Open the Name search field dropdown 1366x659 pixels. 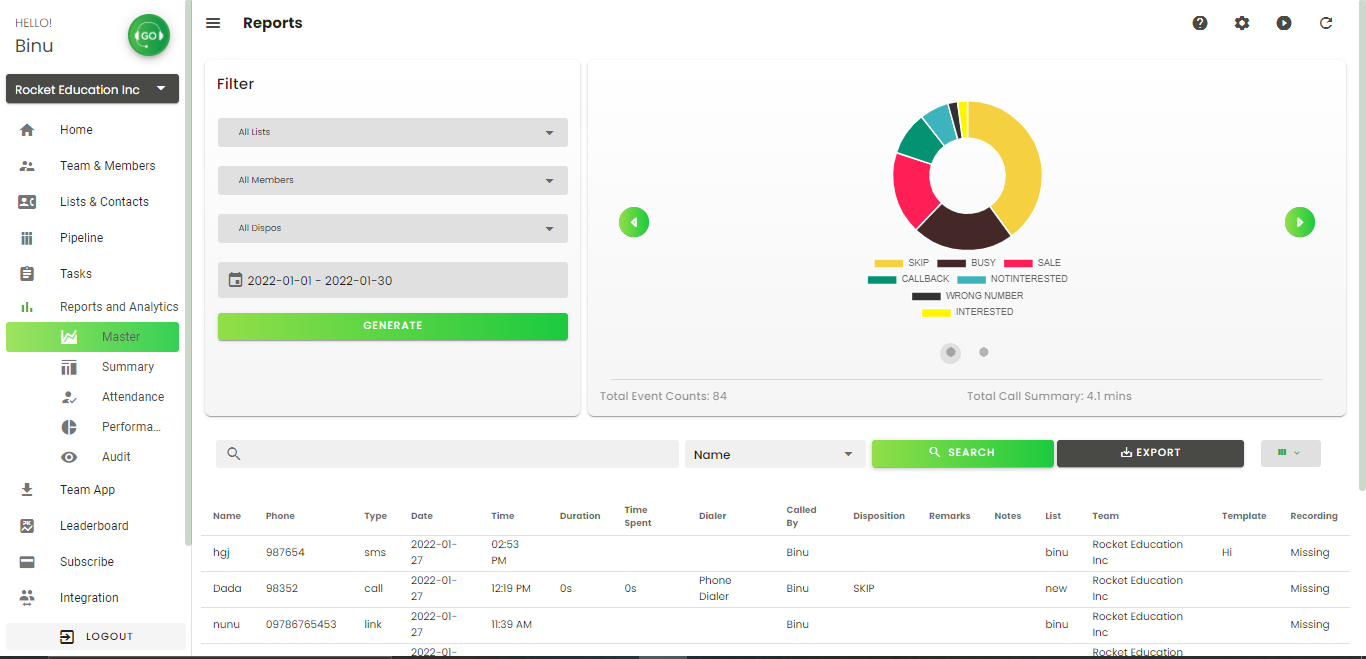[775, 454]
